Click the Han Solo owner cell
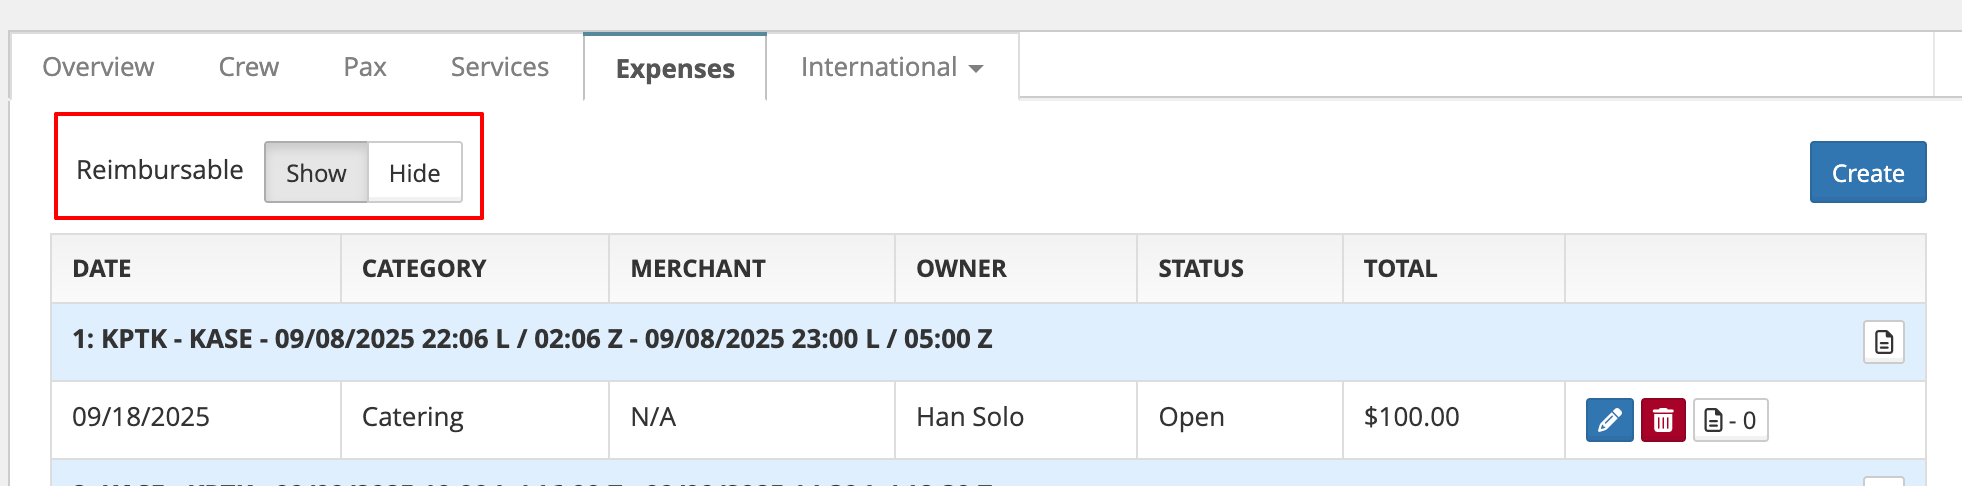The image size is (1962, 486). click(x=970, y=417)
